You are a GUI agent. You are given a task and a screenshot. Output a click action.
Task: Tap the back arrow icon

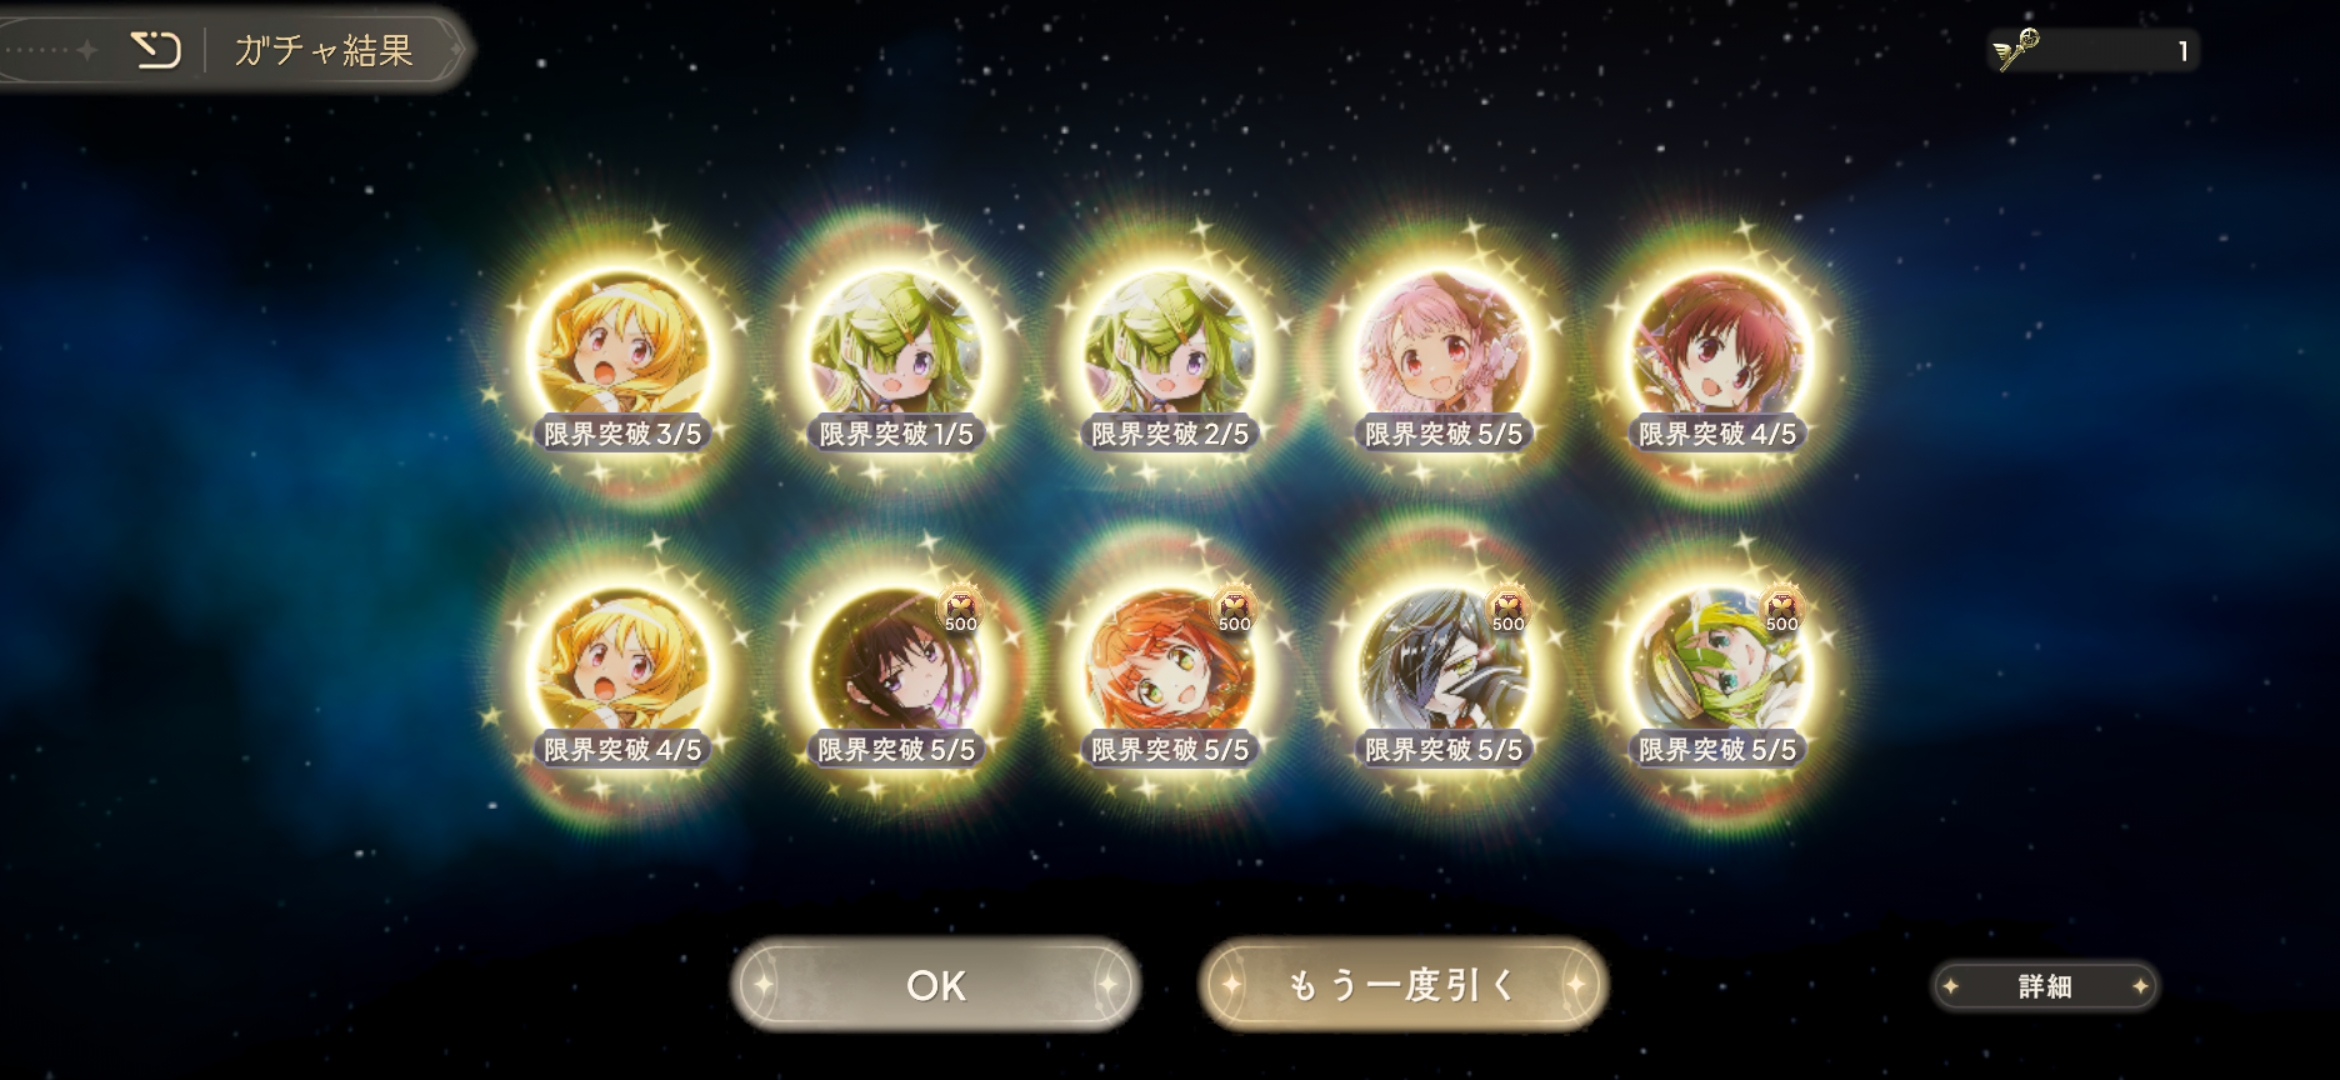[x=157, y=49]
